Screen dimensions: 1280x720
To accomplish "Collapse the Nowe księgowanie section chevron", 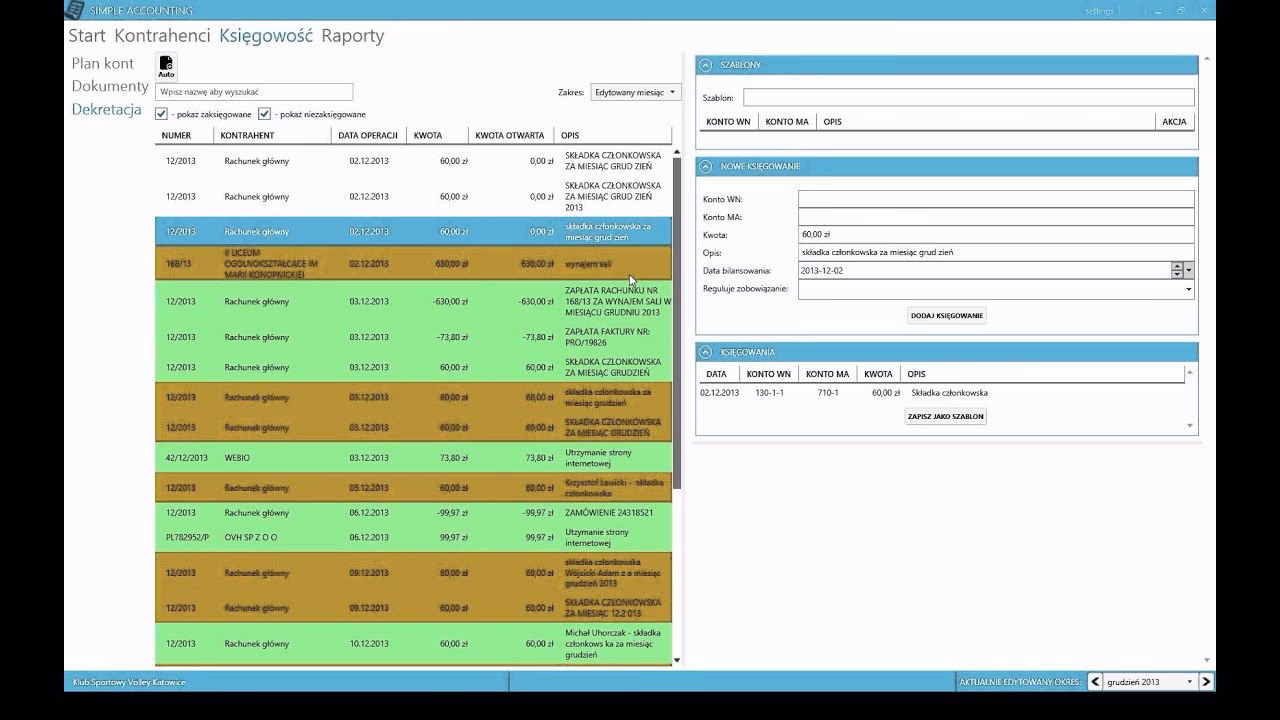I will tap(706, 167).
